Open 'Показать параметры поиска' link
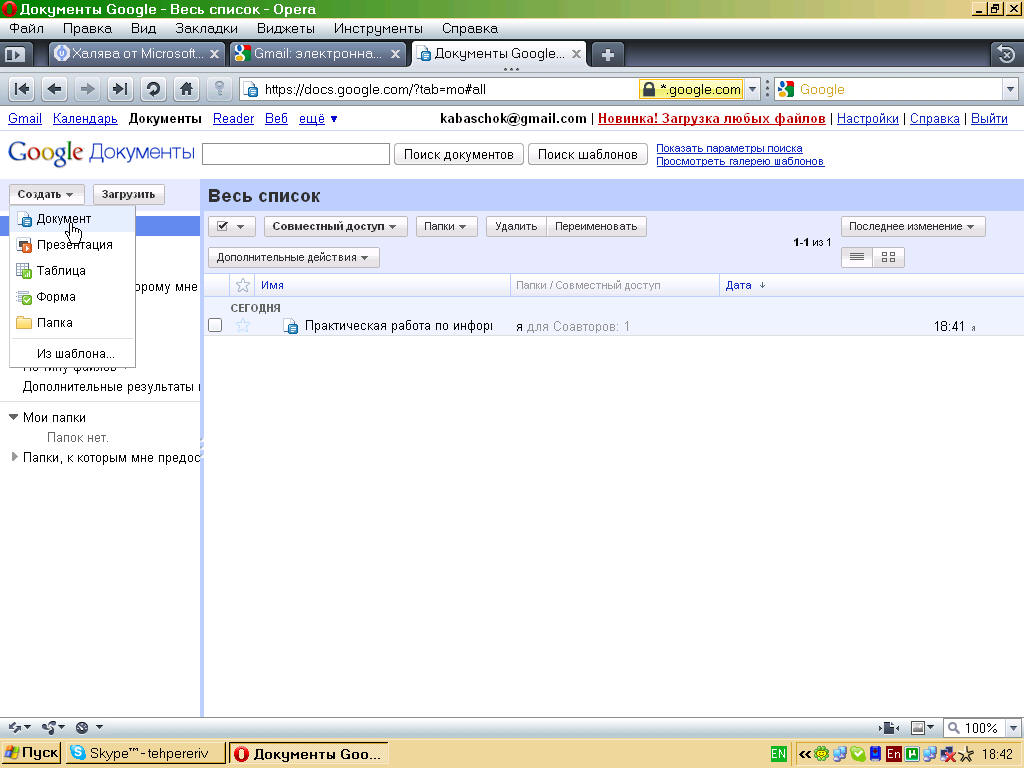The height and width of the screenshot is (768, 1024). (729, 148)
